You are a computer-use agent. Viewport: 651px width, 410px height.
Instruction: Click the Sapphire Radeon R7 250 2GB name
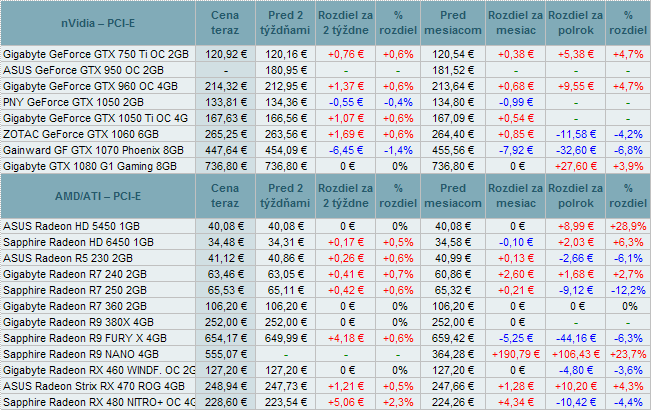(x=75, y=290)
